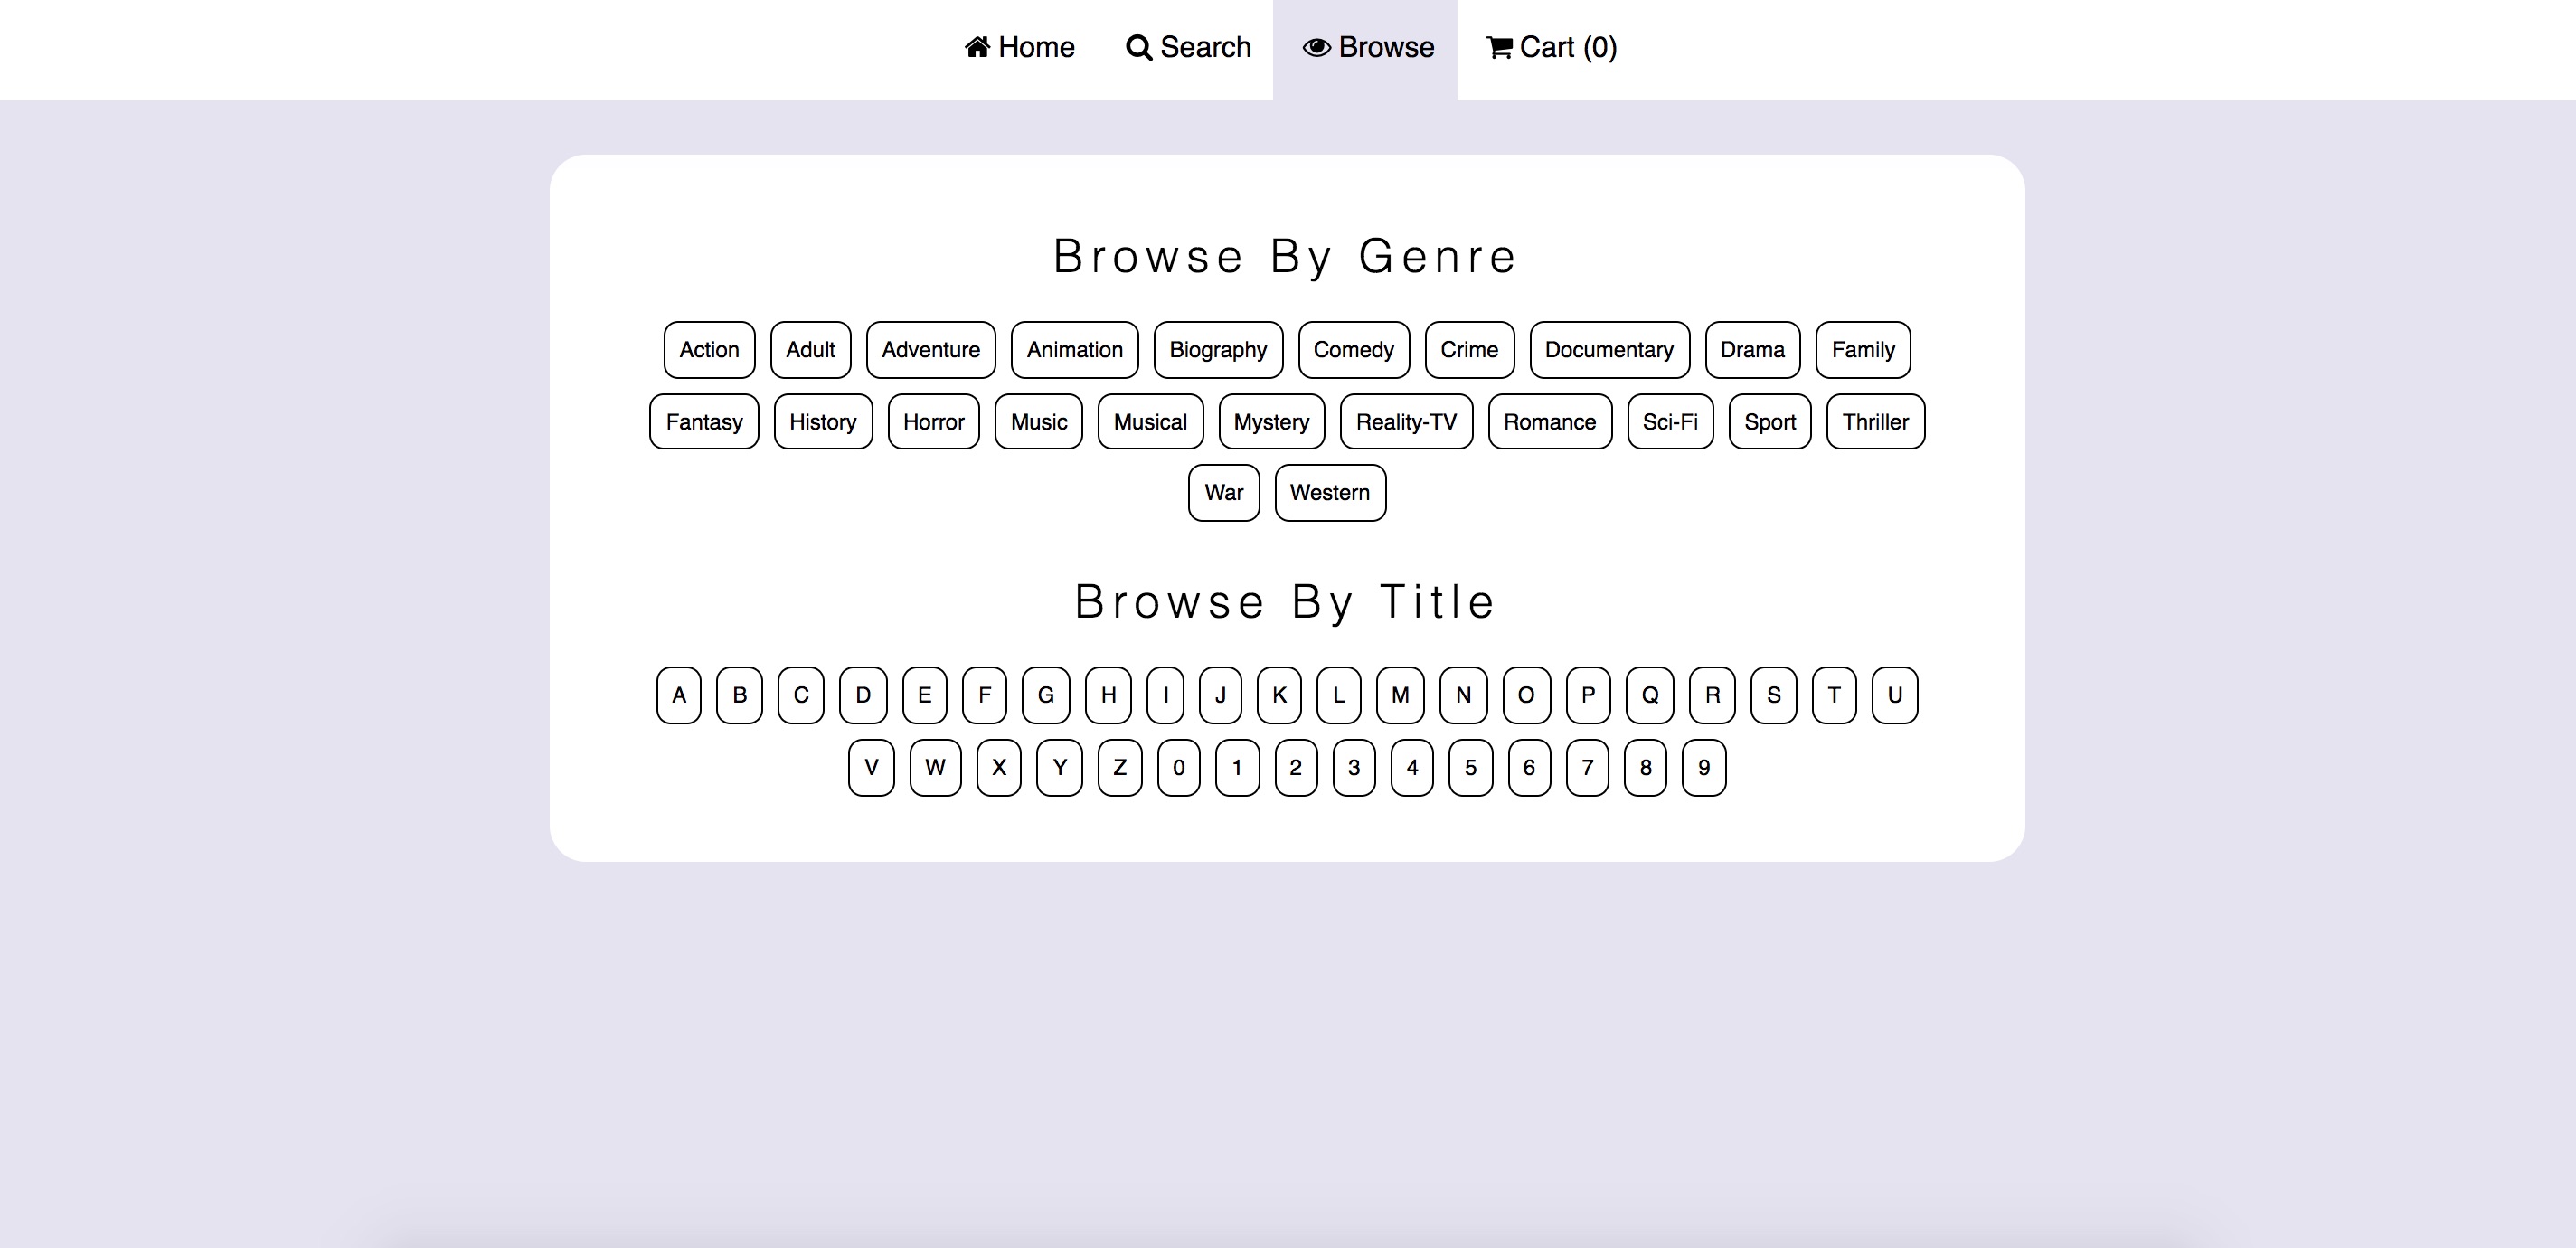Viewport: 2576px width, 1248px height.
Task: Go to the Home page
Action: click(x=1019, y=48)
